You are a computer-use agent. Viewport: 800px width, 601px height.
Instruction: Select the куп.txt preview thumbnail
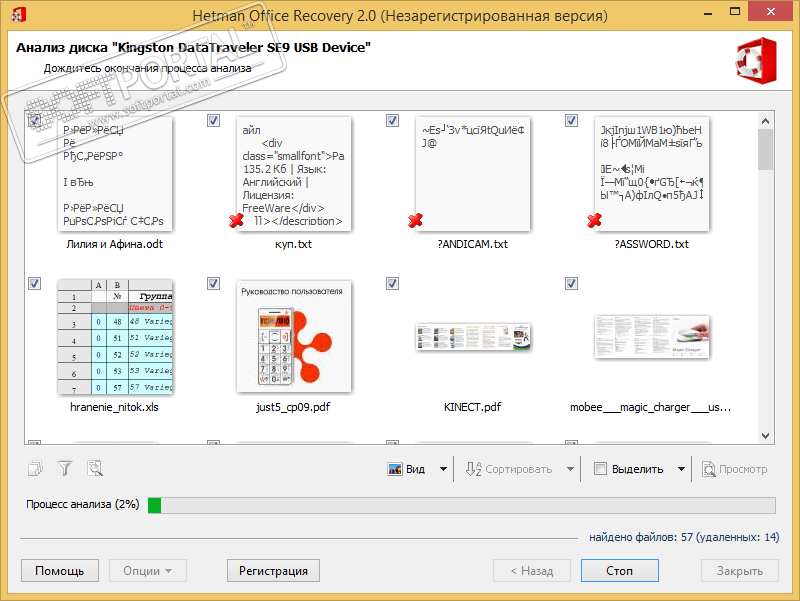coord(294,173)
